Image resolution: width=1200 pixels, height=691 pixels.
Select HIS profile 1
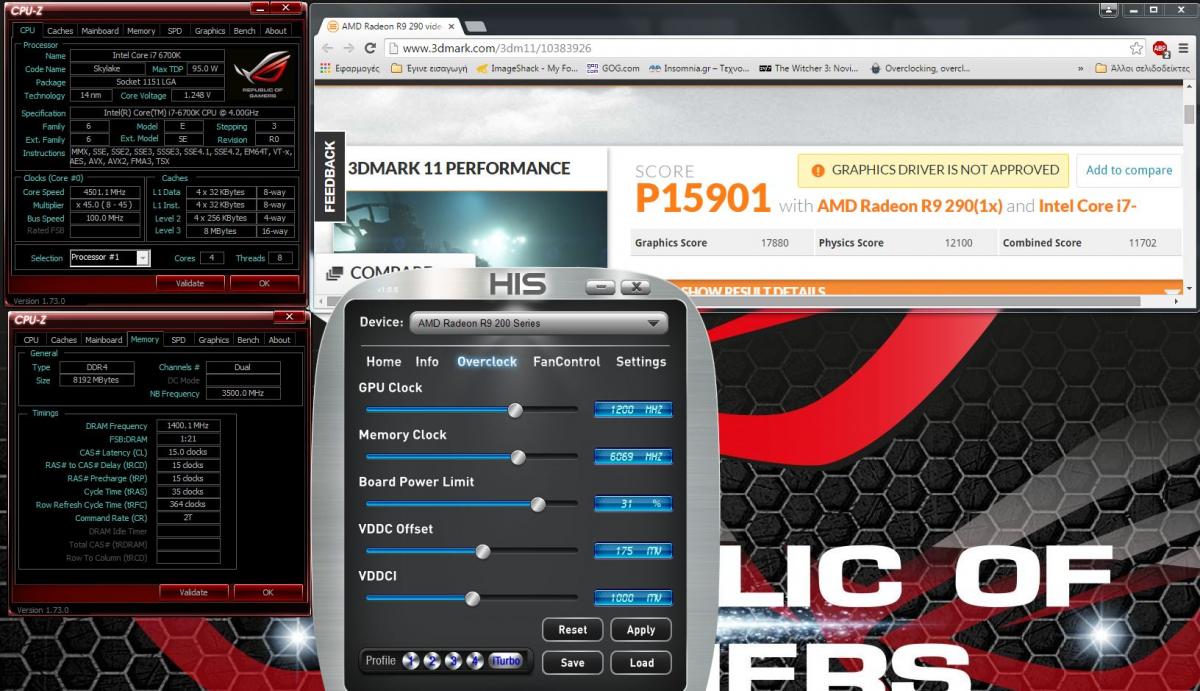point(410,661)
